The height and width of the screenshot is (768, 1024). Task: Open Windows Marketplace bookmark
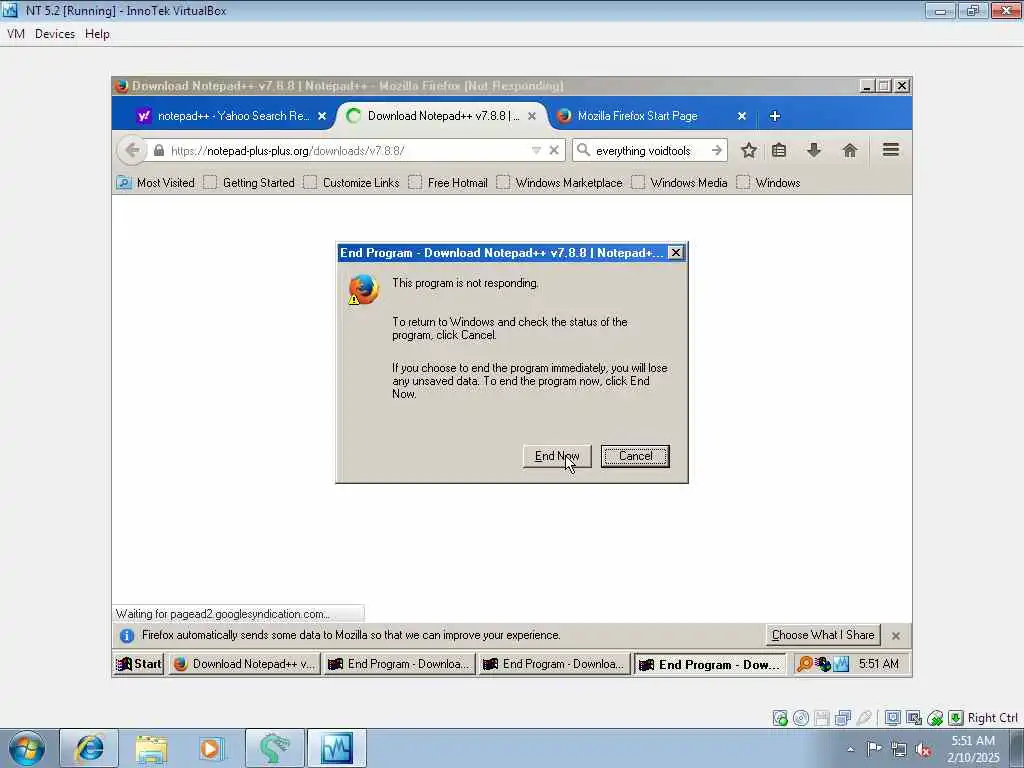click(560, 183)
